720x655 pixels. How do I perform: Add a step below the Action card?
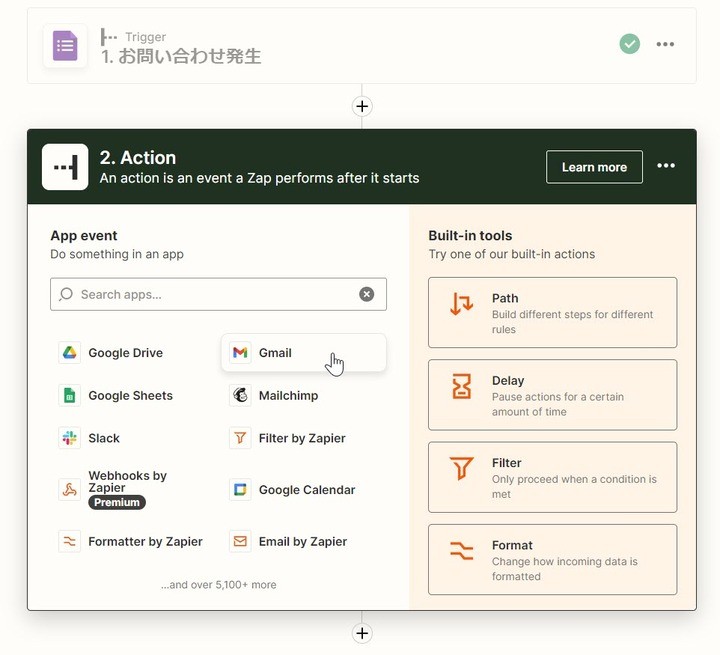click(x=362, y=633)
